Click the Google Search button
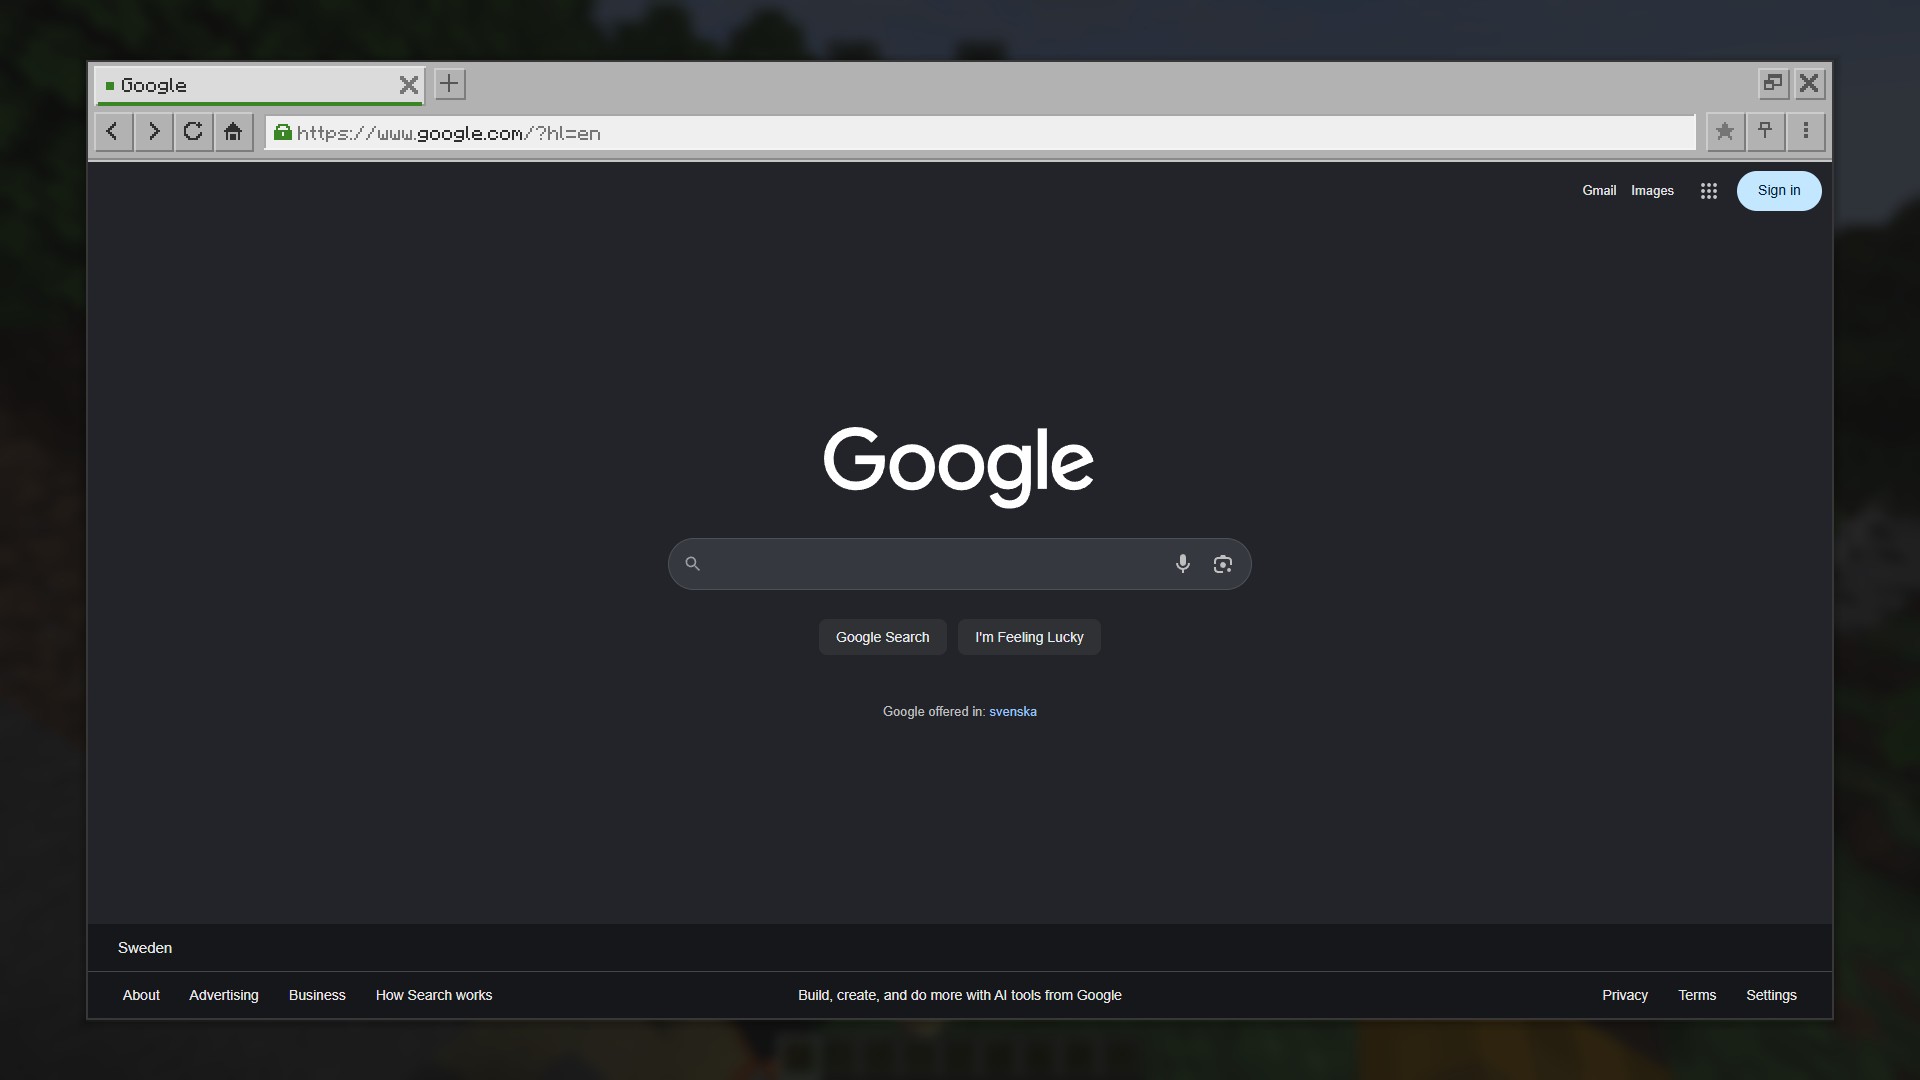The image size is (1920, 1080). click(882, 637)
